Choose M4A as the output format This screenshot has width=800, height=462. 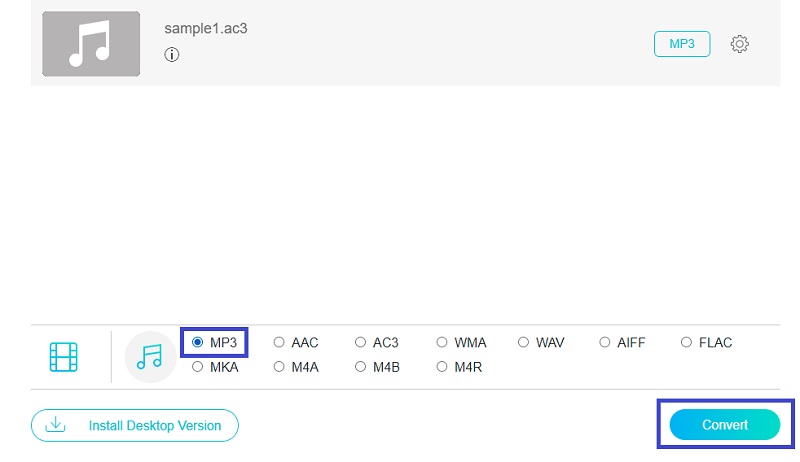pyautogui.click(x=279, y=367)
